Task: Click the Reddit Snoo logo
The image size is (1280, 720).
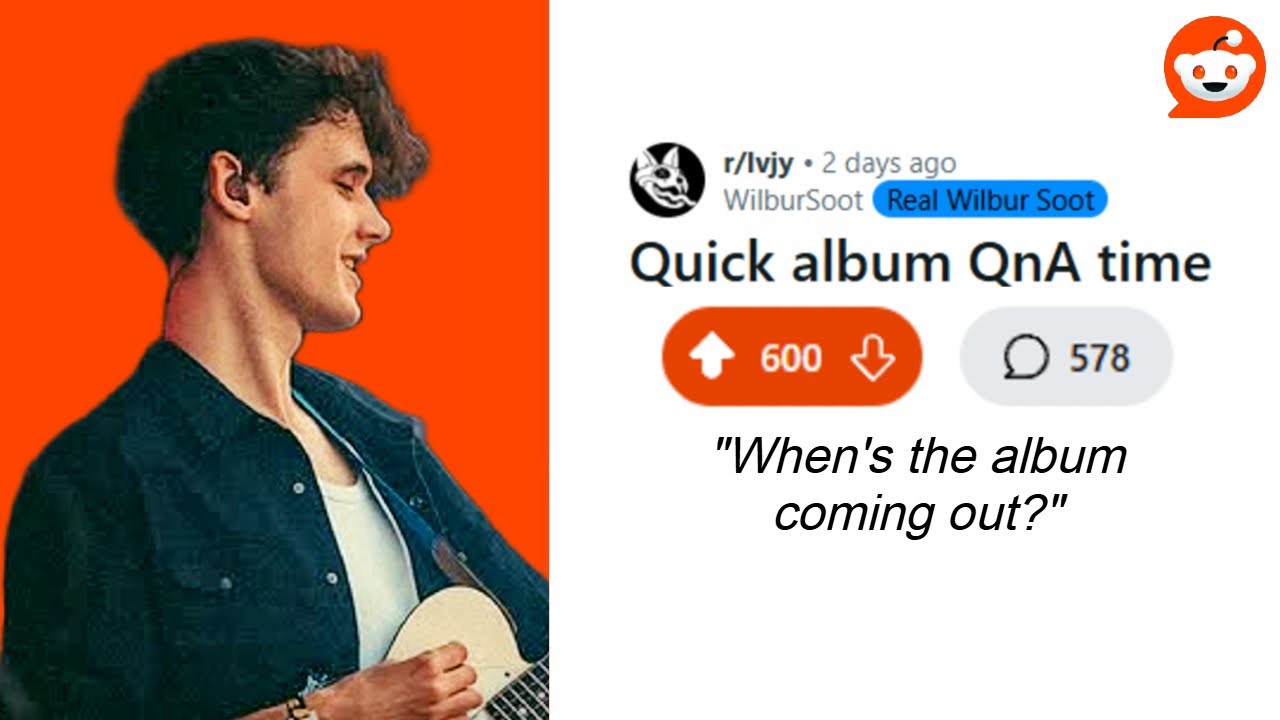Action: tap(1215, 68)
